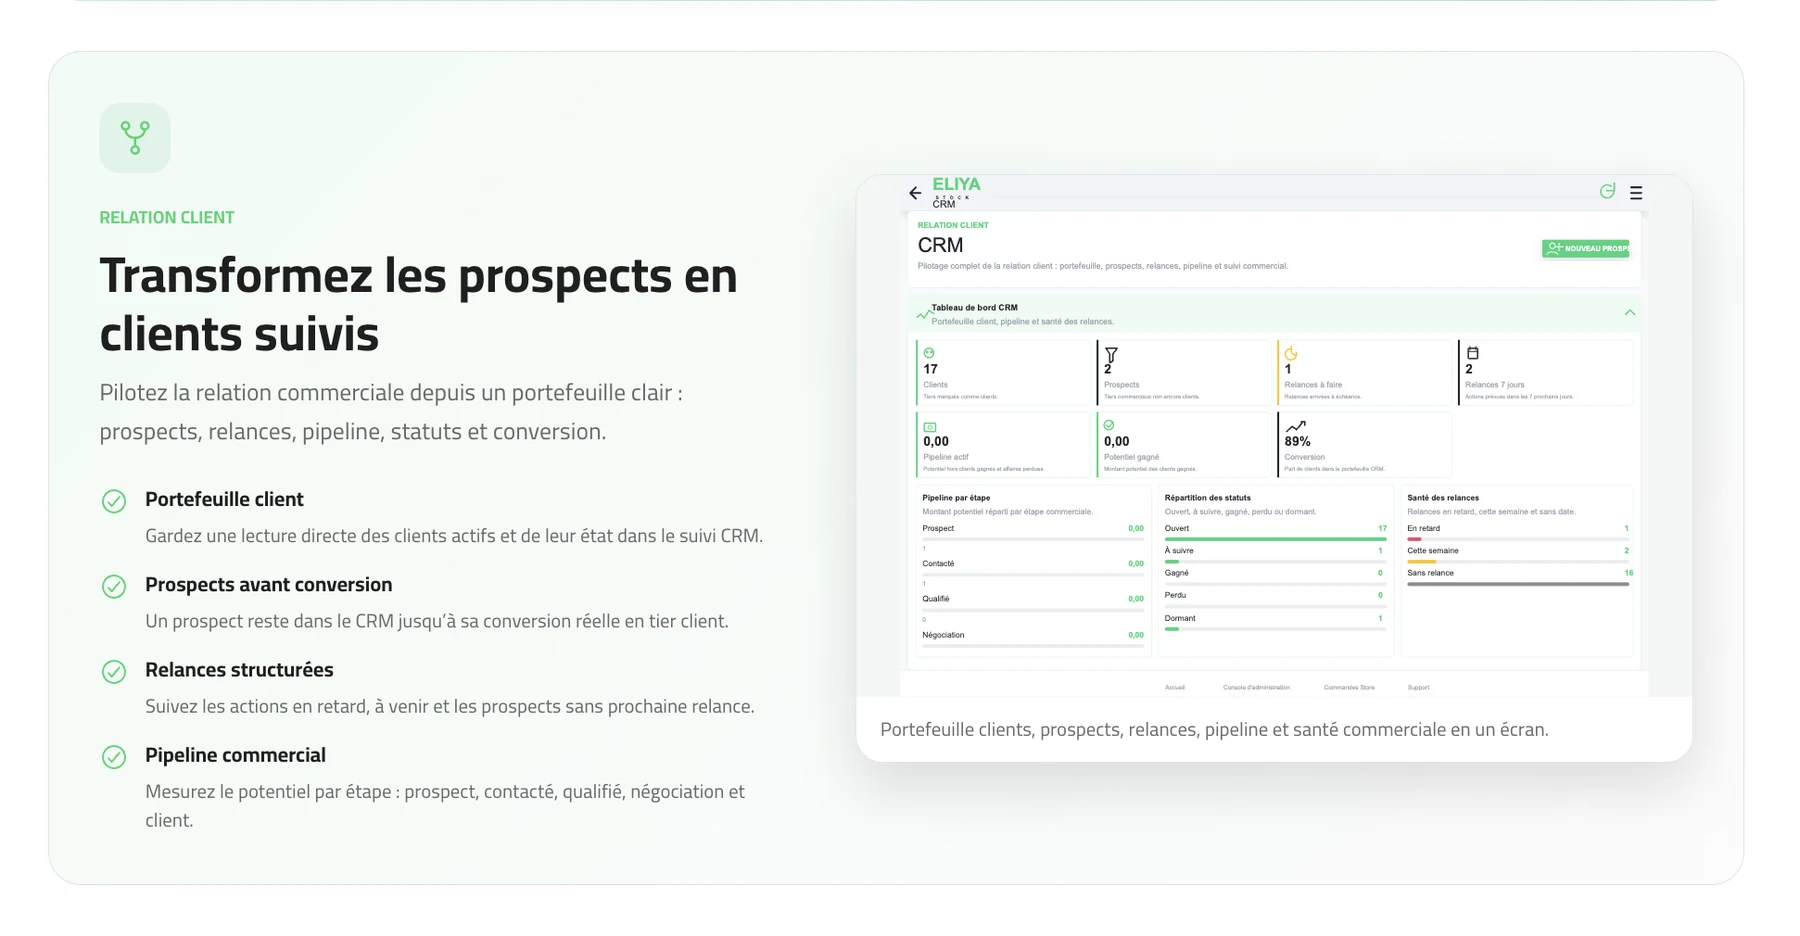Click the check icon beside Prospects avant conversion
Screen dimensions: 1800x936
[114, 586]
